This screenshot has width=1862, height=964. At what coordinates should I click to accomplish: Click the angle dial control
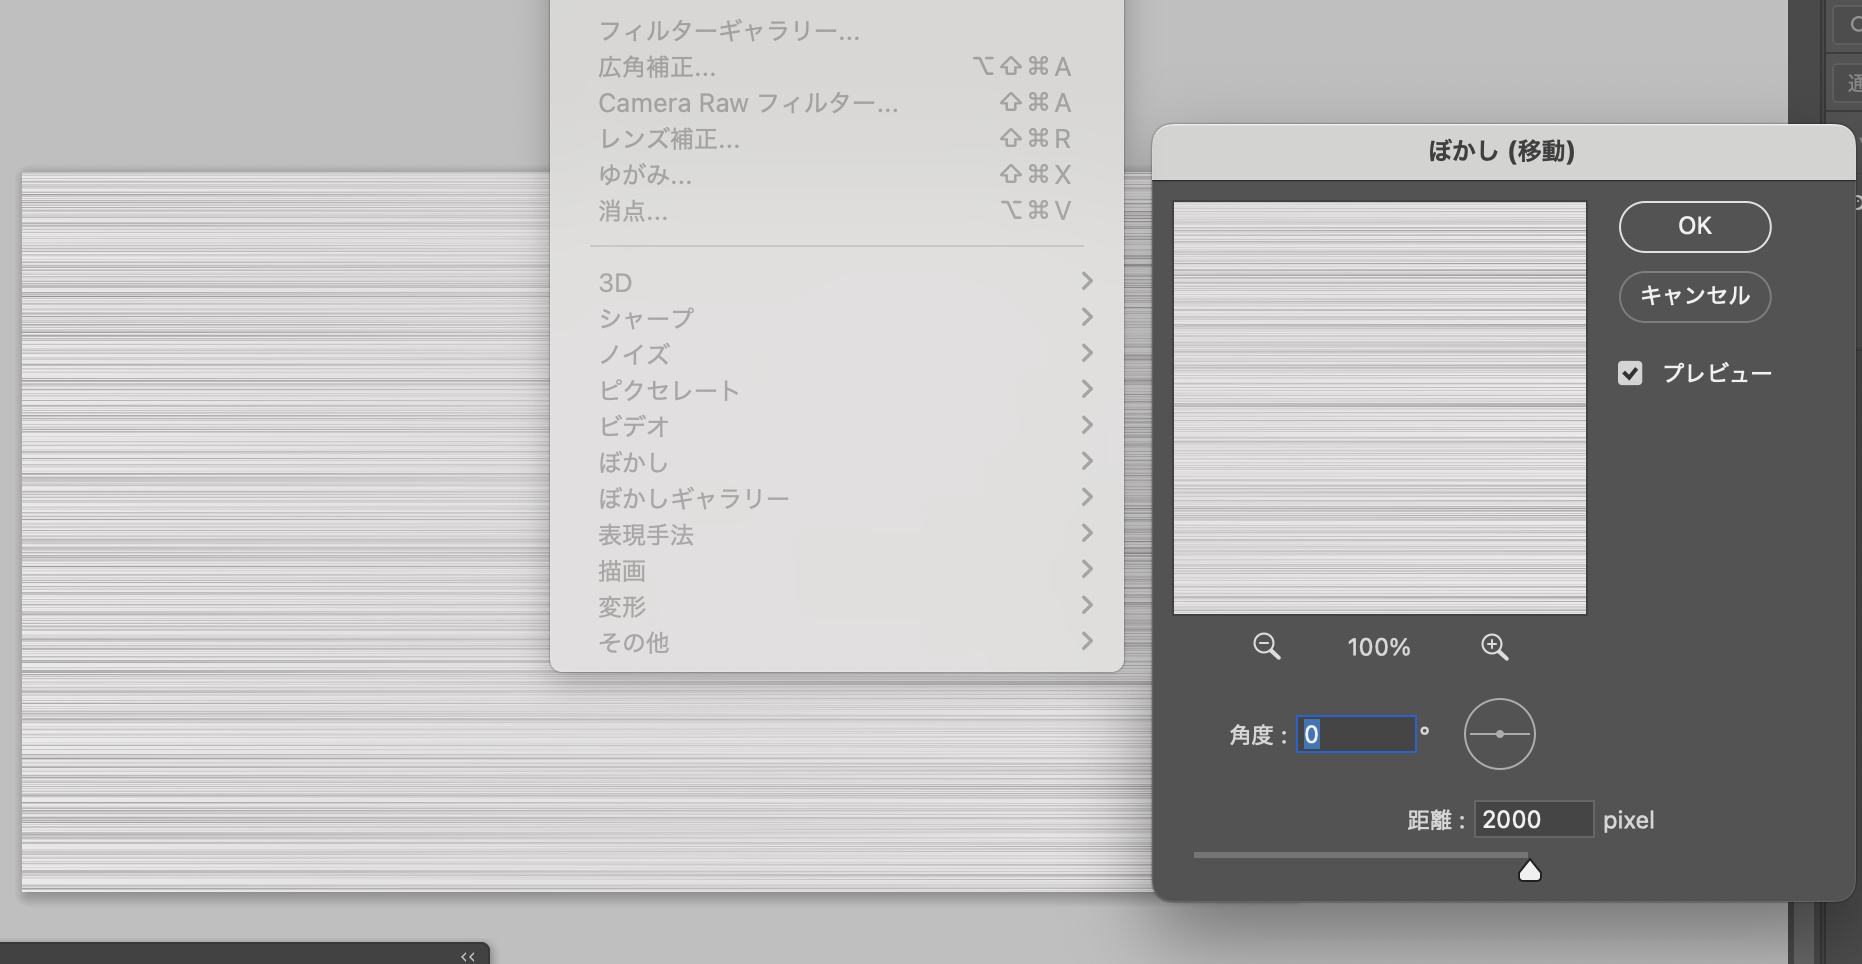(1499, 734)
